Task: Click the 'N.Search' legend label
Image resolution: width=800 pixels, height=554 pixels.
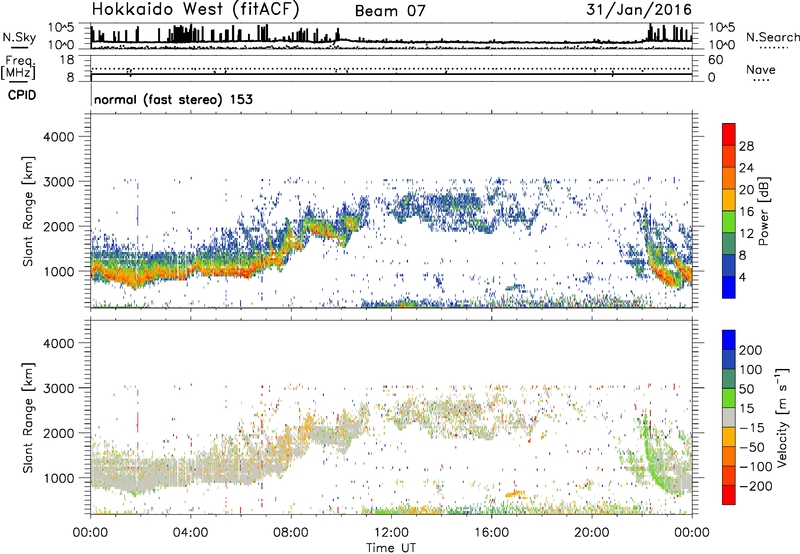Action: [x=772, y=37]
